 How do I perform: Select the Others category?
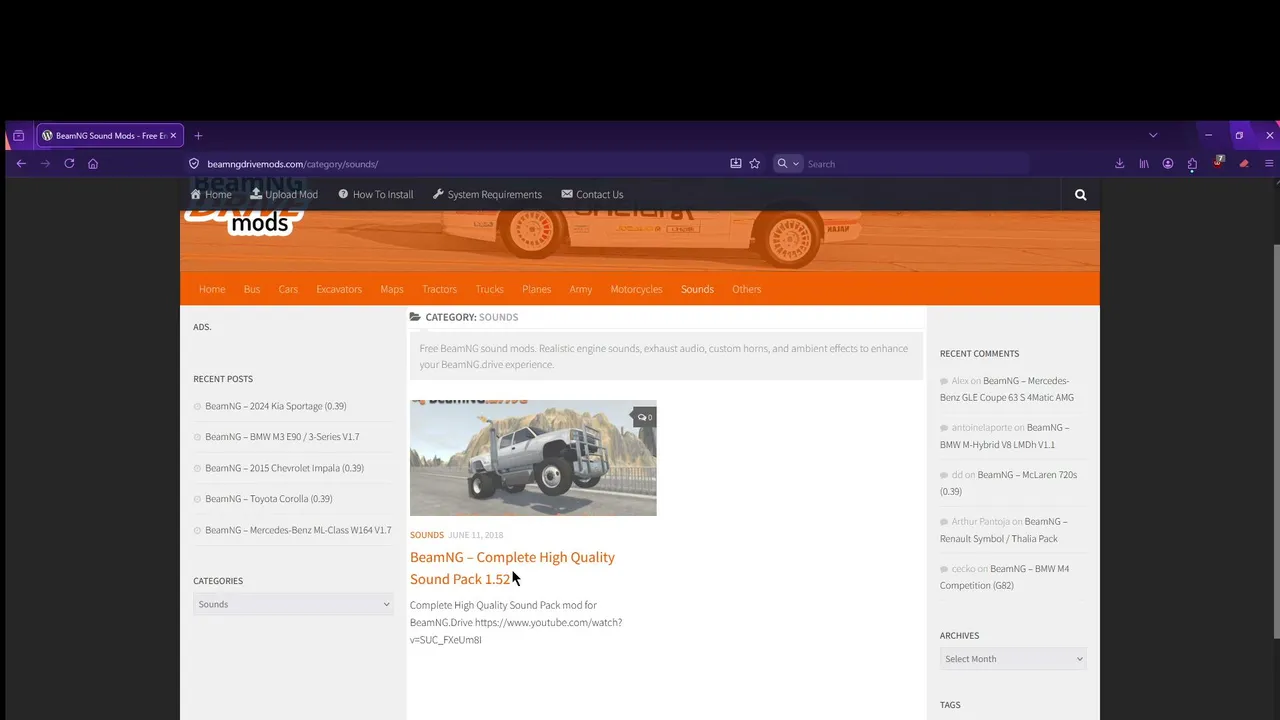point(746,289)
